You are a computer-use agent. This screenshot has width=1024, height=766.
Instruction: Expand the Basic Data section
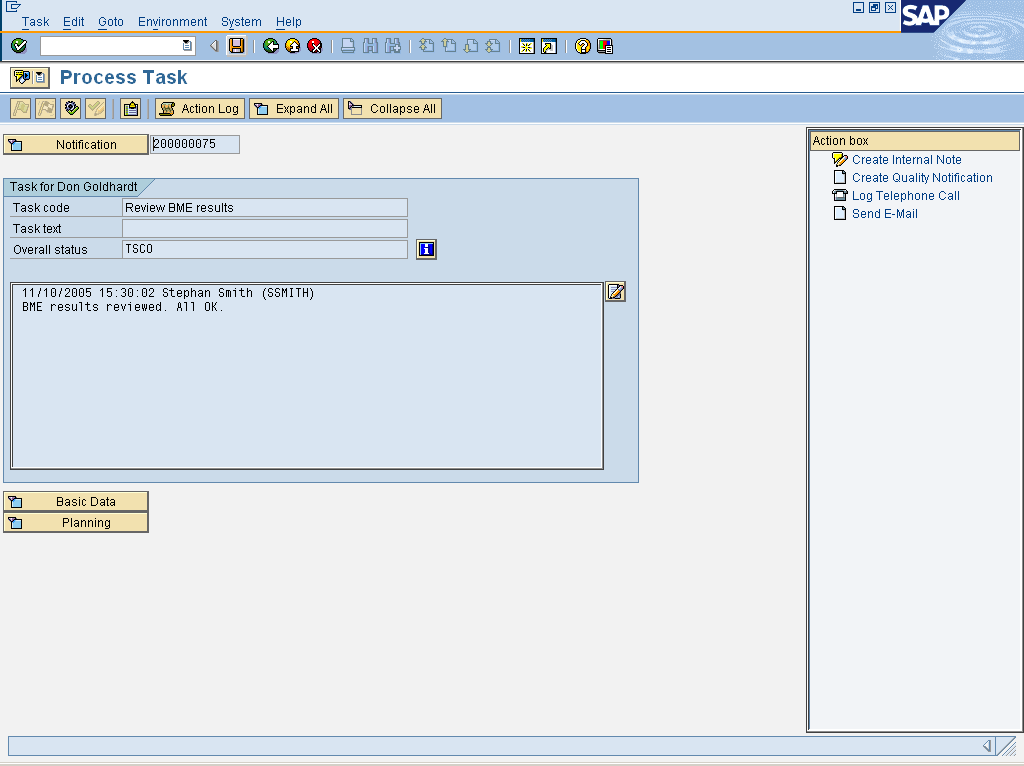tap(76, 502)
